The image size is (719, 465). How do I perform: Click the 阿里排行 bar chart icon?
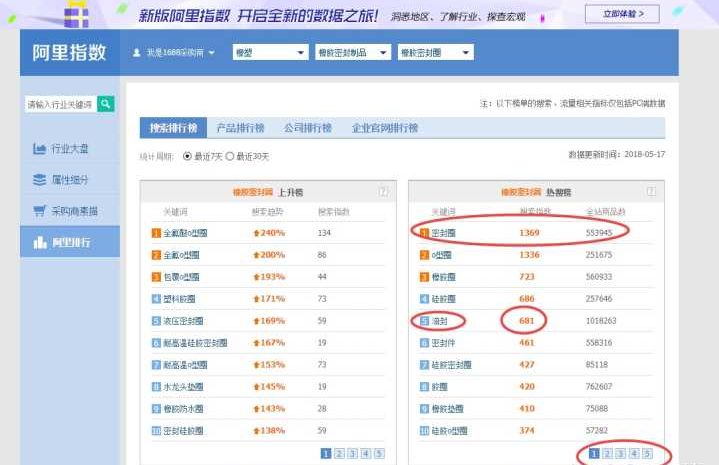(x=40, y=242)
